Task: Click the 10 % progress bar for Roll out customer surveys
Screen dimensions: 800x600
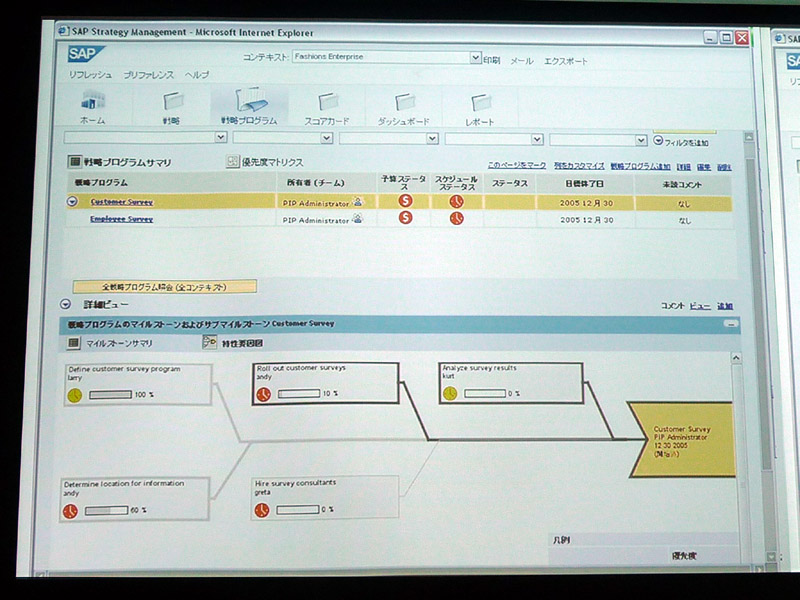Action: pyautogui.click(x=299, y=394)
